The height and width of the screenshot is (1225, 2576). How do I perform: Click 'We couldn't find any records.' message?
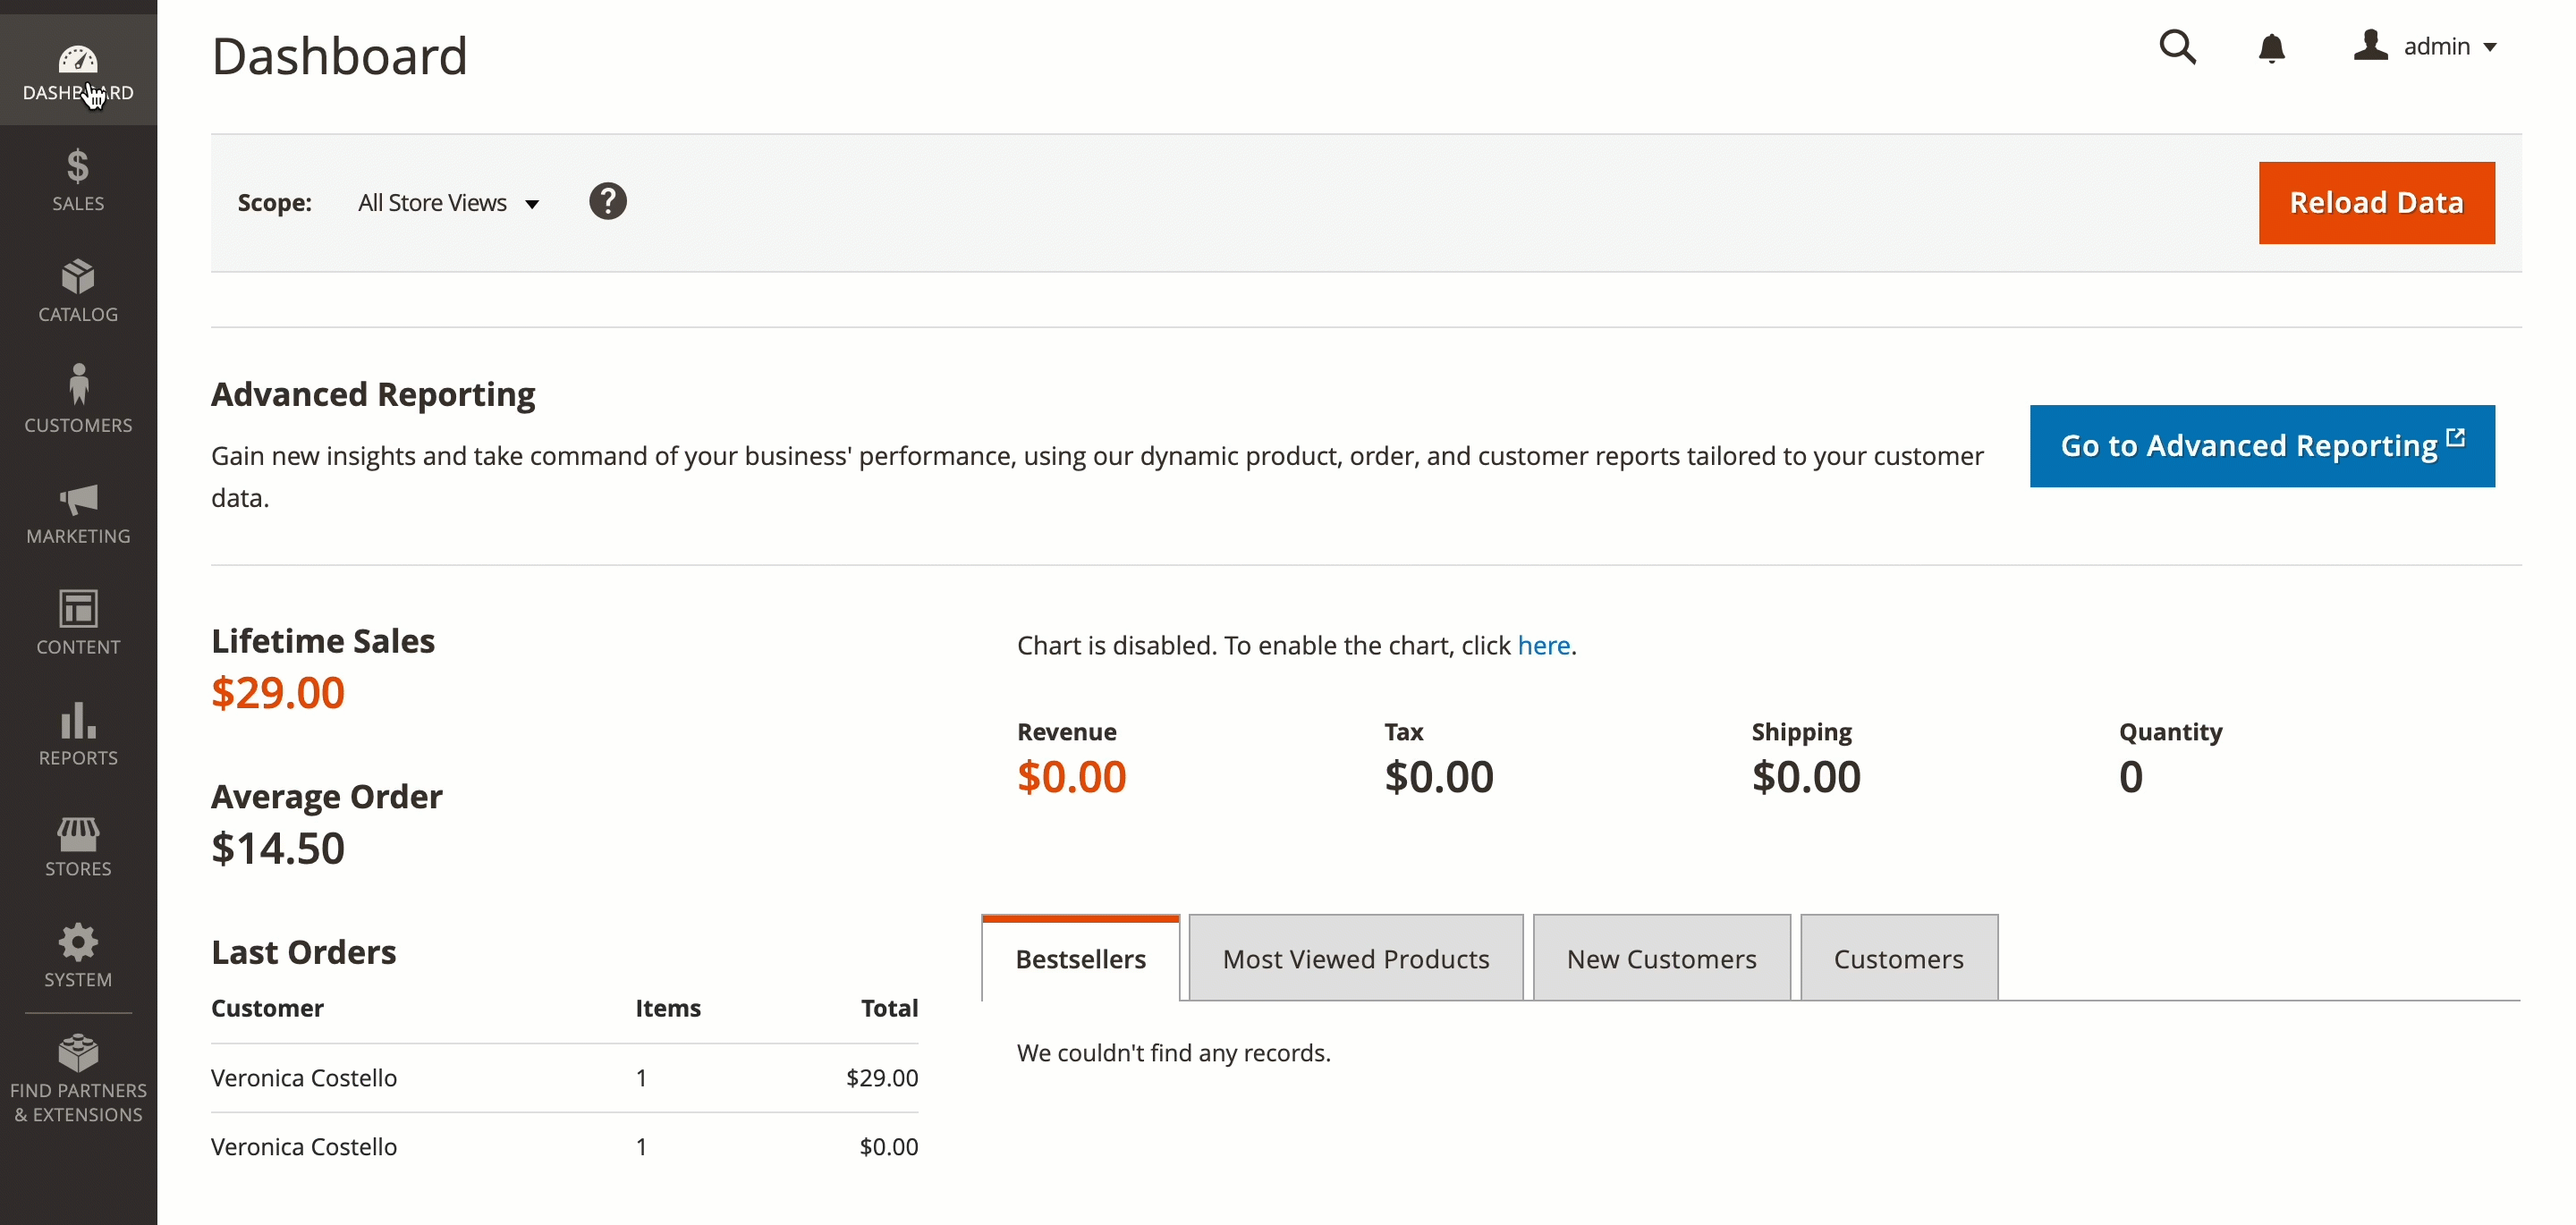pyautogui.click(x=1173, y=1053)
